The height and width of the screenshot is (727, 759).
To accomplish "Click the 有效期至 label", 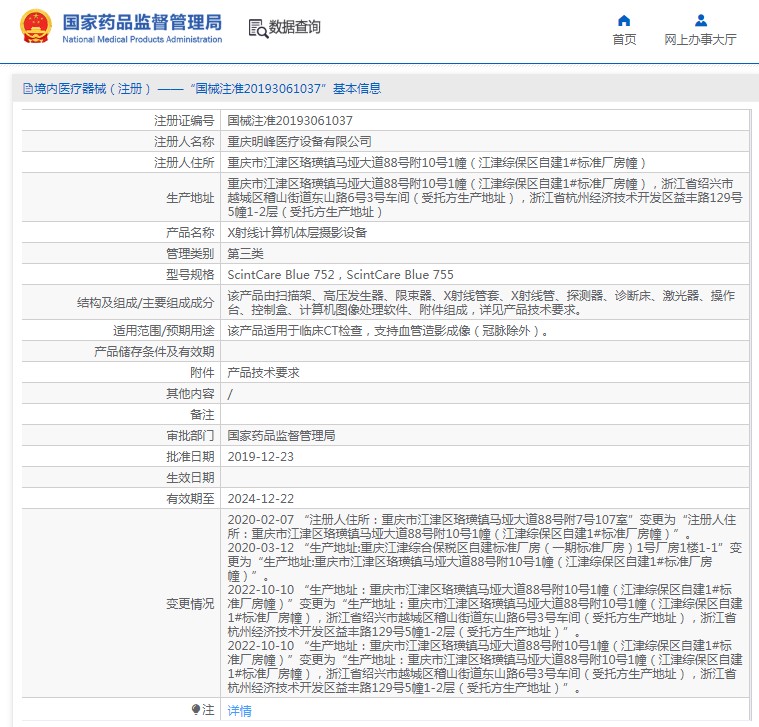I will (x=190, y=499).
